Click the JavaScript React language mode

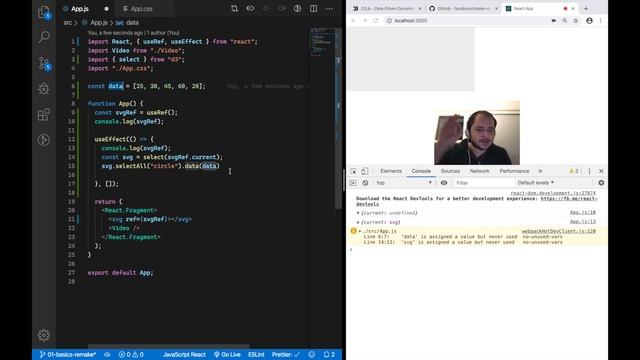[184, 355]
